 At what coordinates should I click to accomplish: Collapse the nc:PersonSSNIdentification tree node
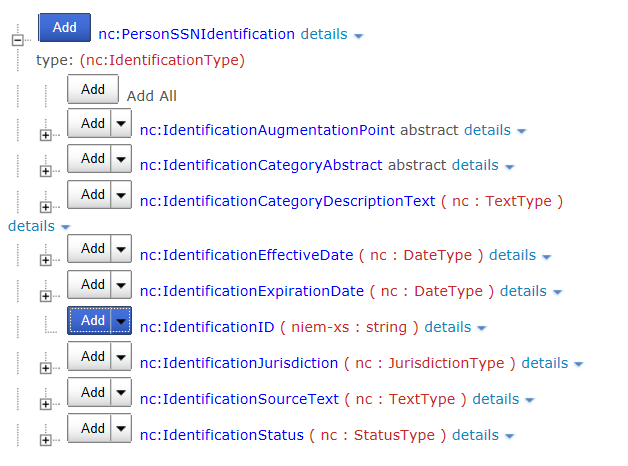[16, 40]
